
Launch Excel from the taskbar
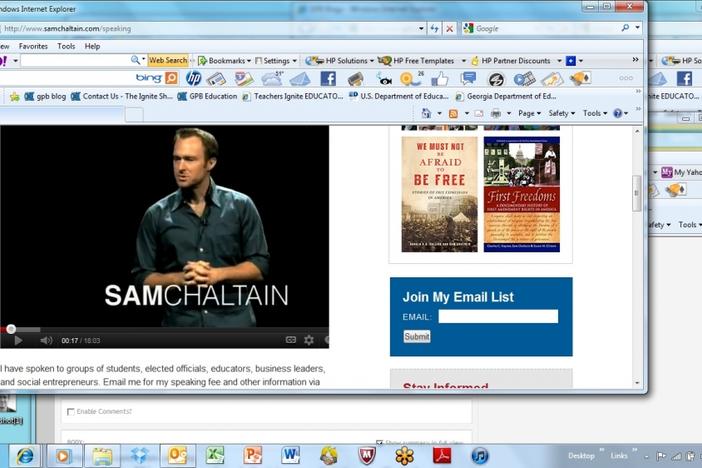click(214, 455)
